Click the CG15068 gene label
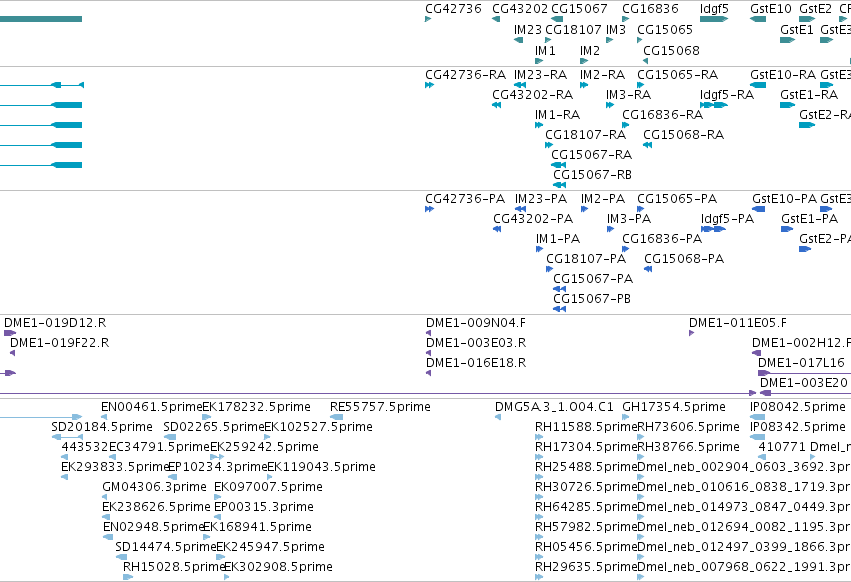This screenshot has width=851, height=582. [671, 51]
